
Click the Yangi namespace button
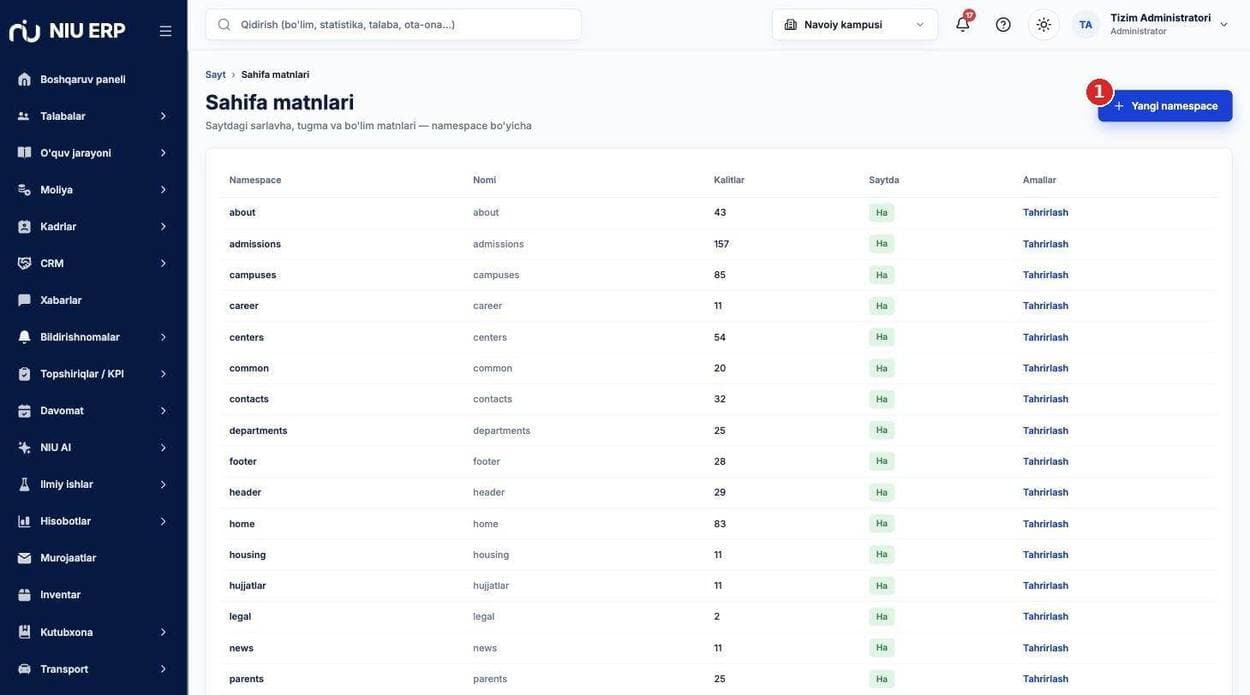tap(1165, 106)
